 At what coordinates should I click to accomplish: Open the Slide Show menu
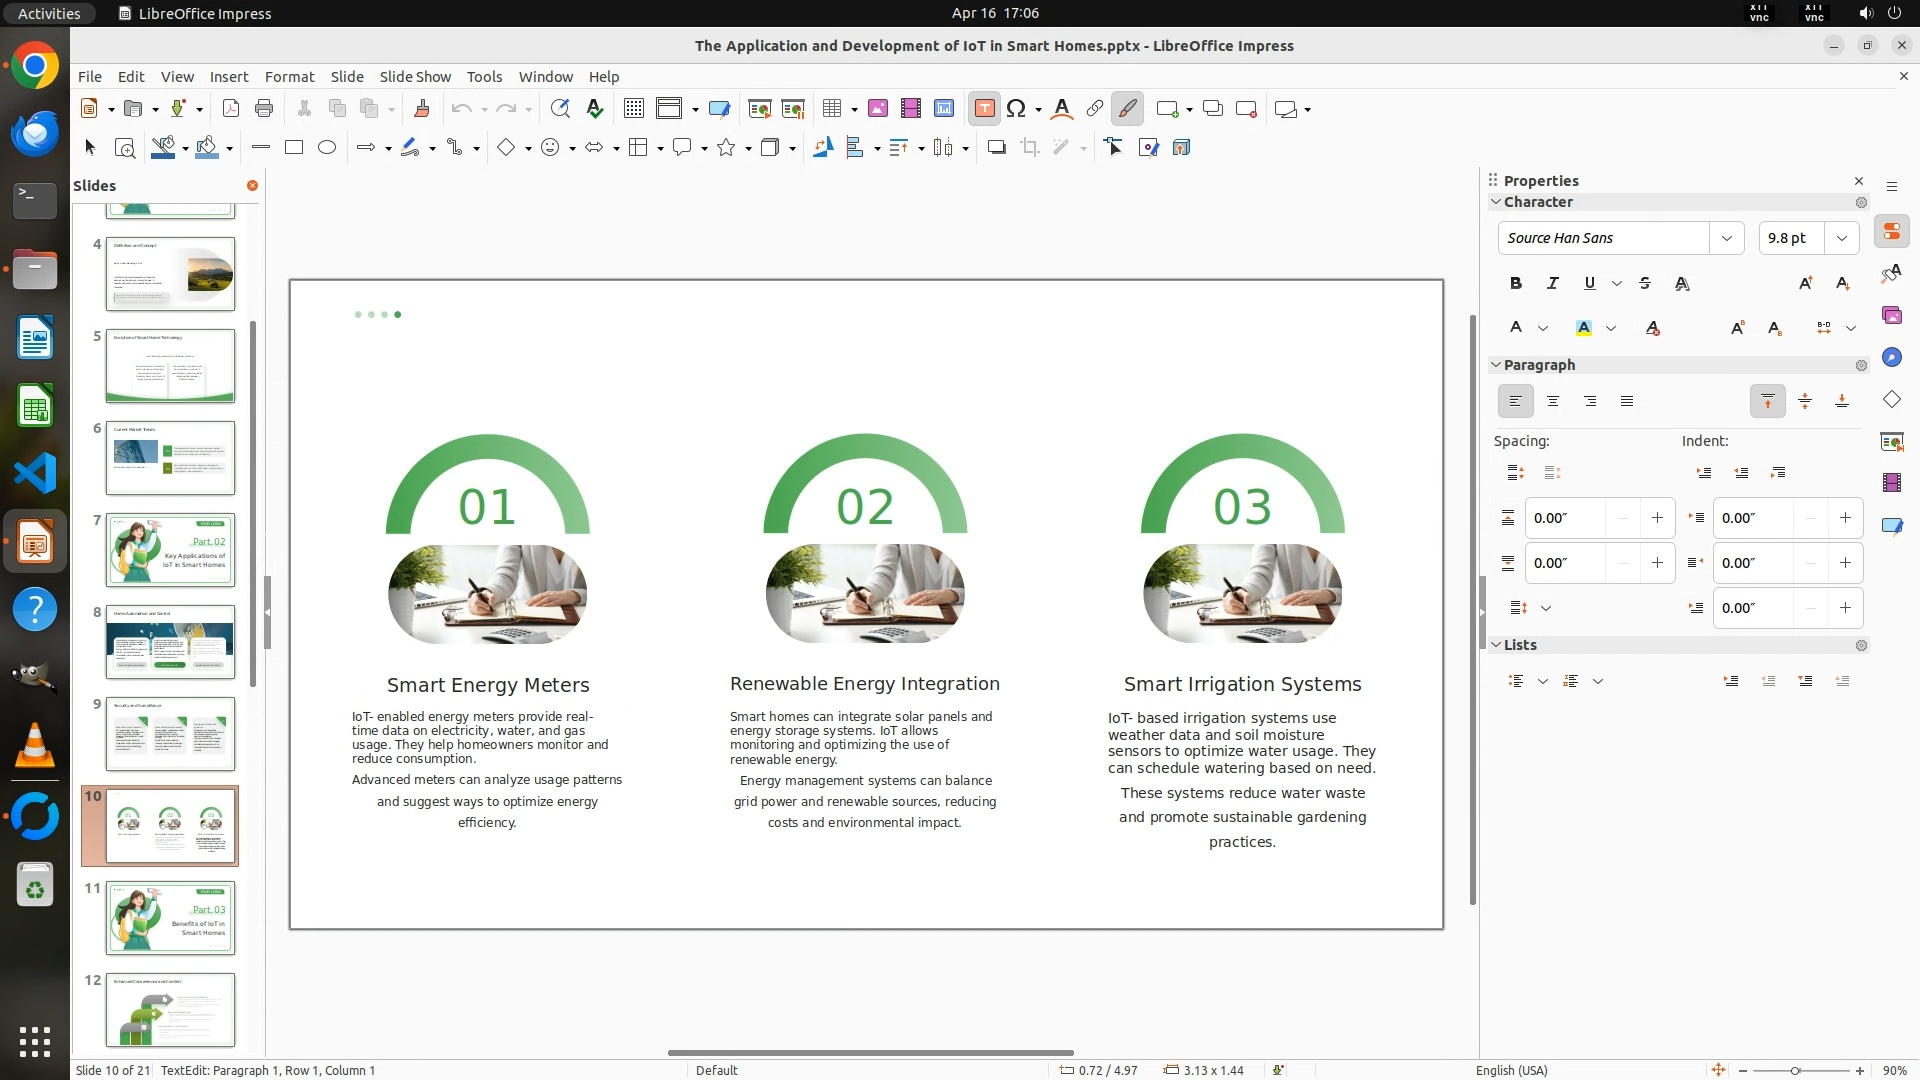pos(415,77)
